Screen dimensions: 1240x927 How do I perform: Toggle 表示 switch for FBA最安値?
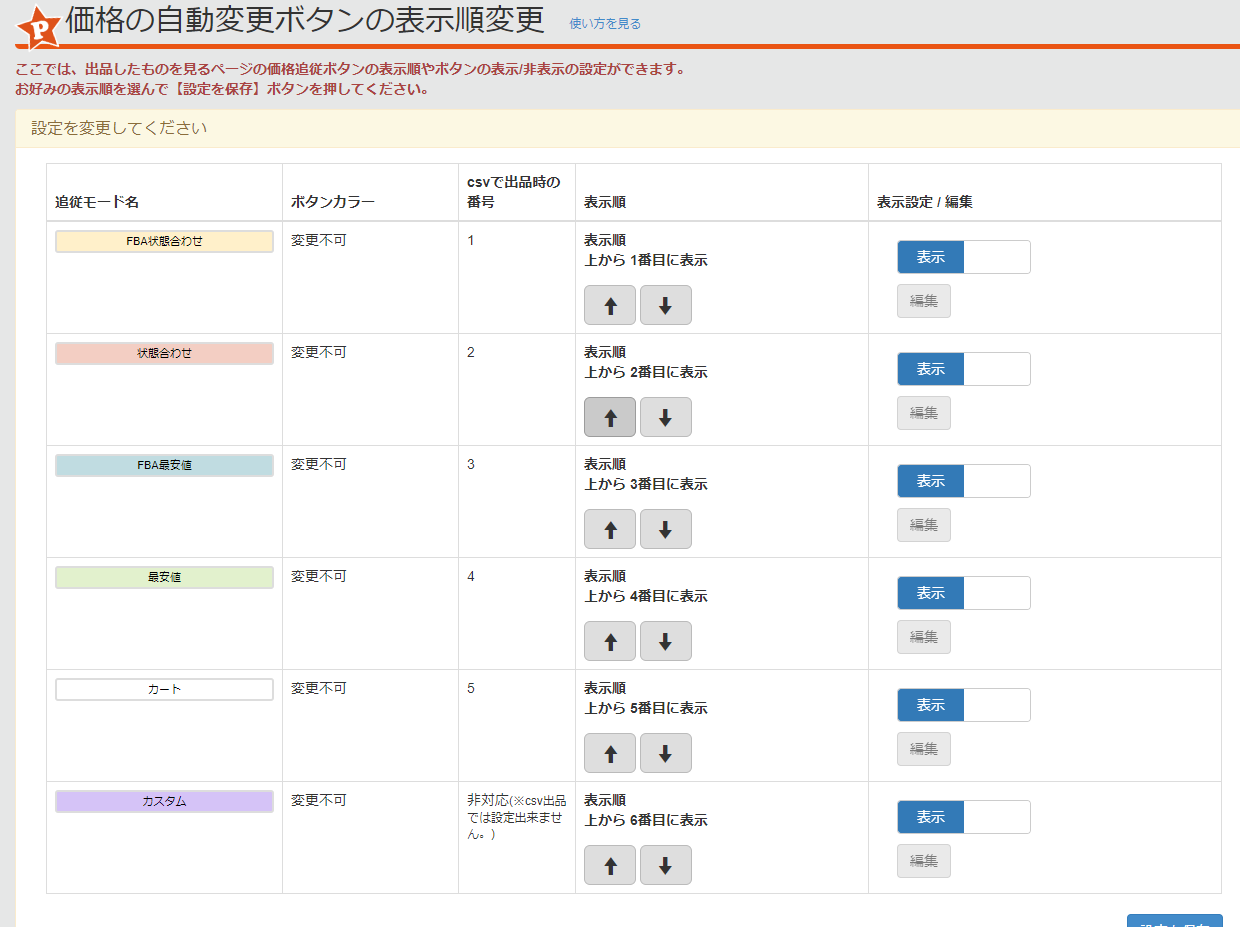(963, 481)
